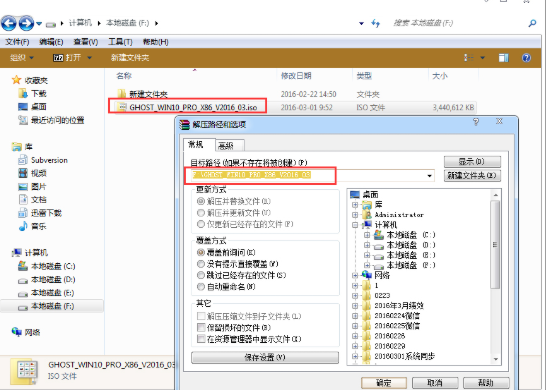Click the folder tree vertical scrollbar

click(x=495, y=277)
